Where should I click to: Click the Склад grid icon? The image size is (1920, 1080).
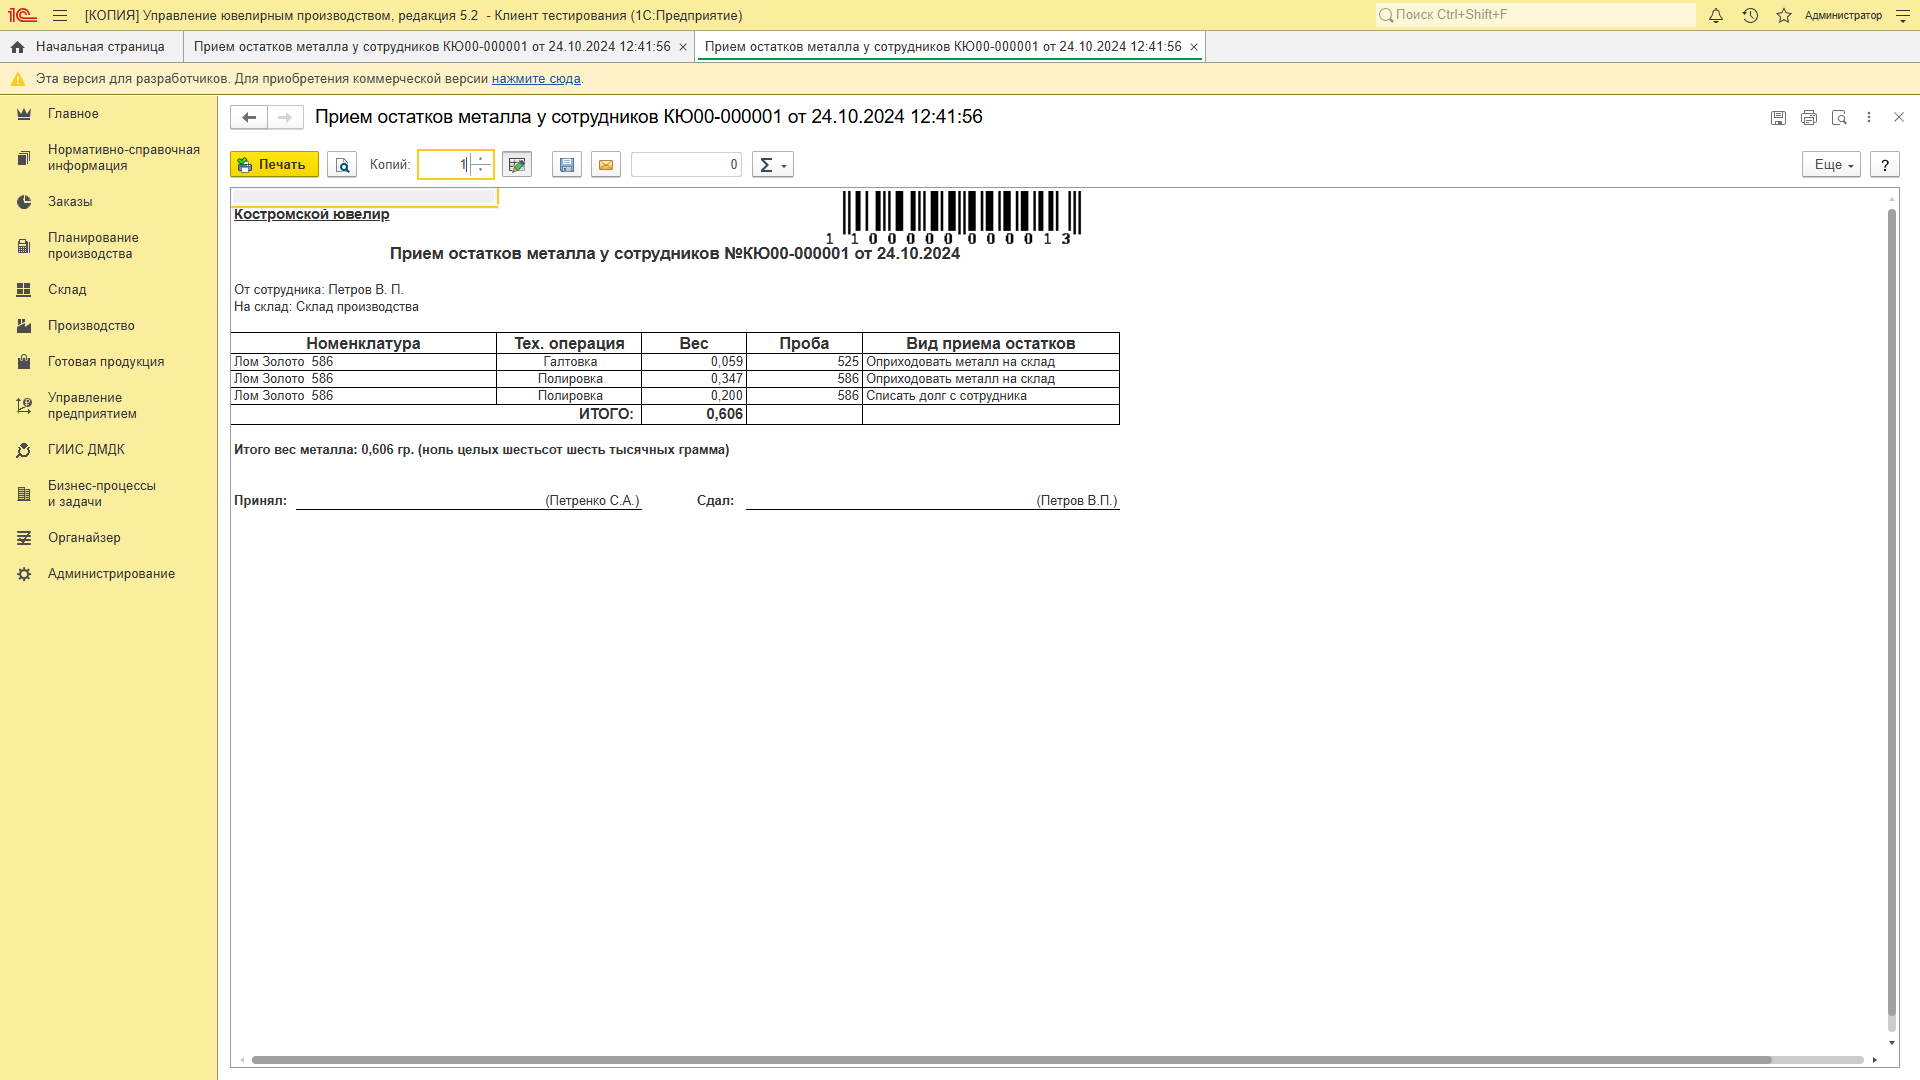click(24, 290)
